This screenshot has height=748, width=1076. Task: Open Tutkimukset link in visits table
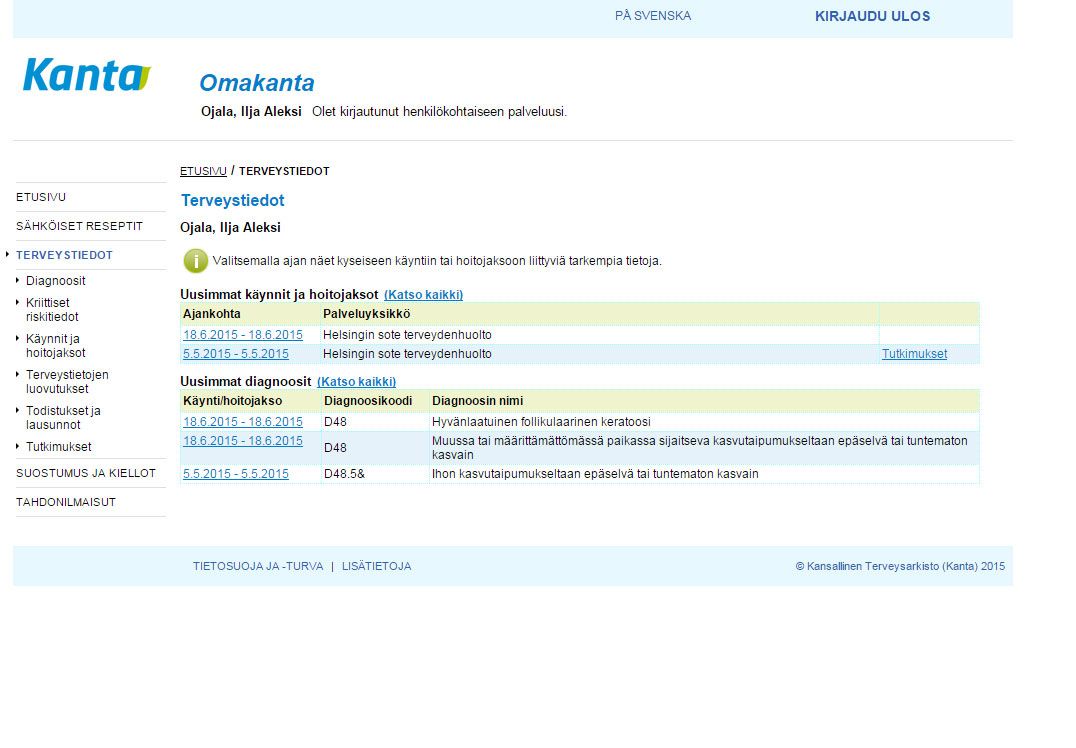click(914, 354)
